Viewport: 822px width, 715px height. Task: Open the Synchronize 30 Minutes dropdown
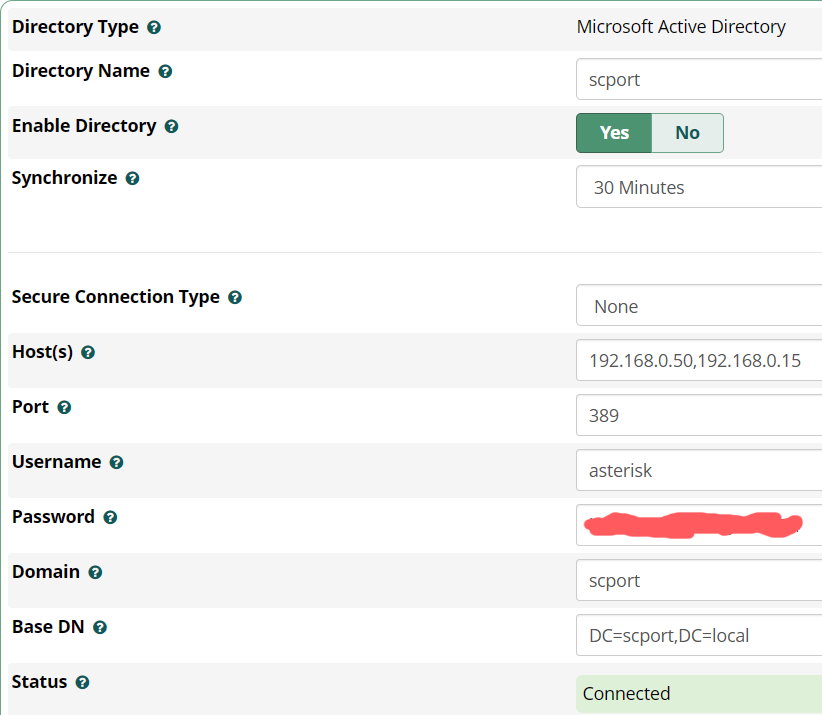click(x=699, y=187)
